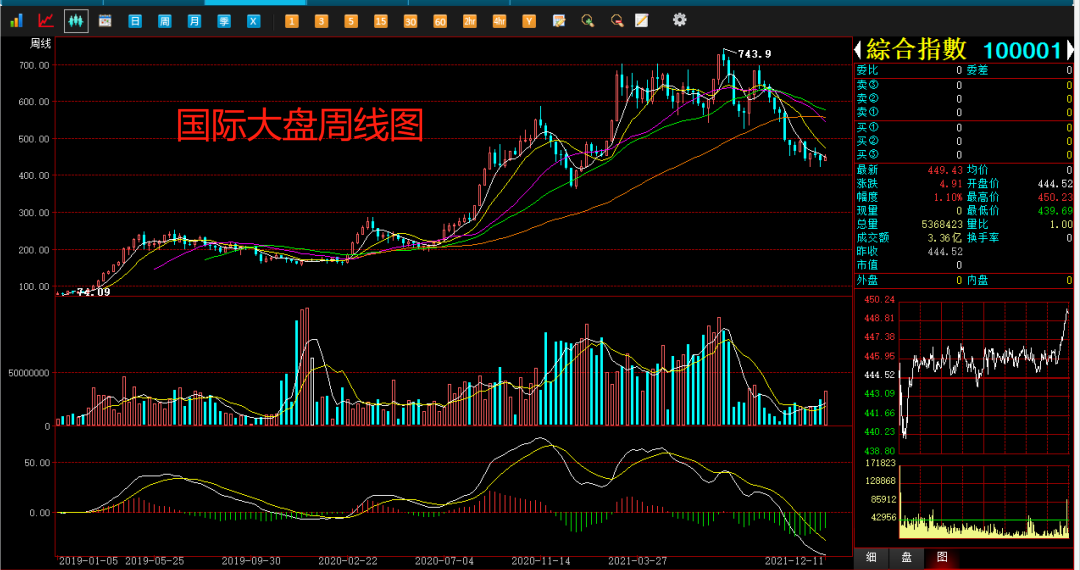Open the 图 tab at bottom right
Viewport: 1080px width, 570px height.
pyautogui.click(x=942, y=557)
